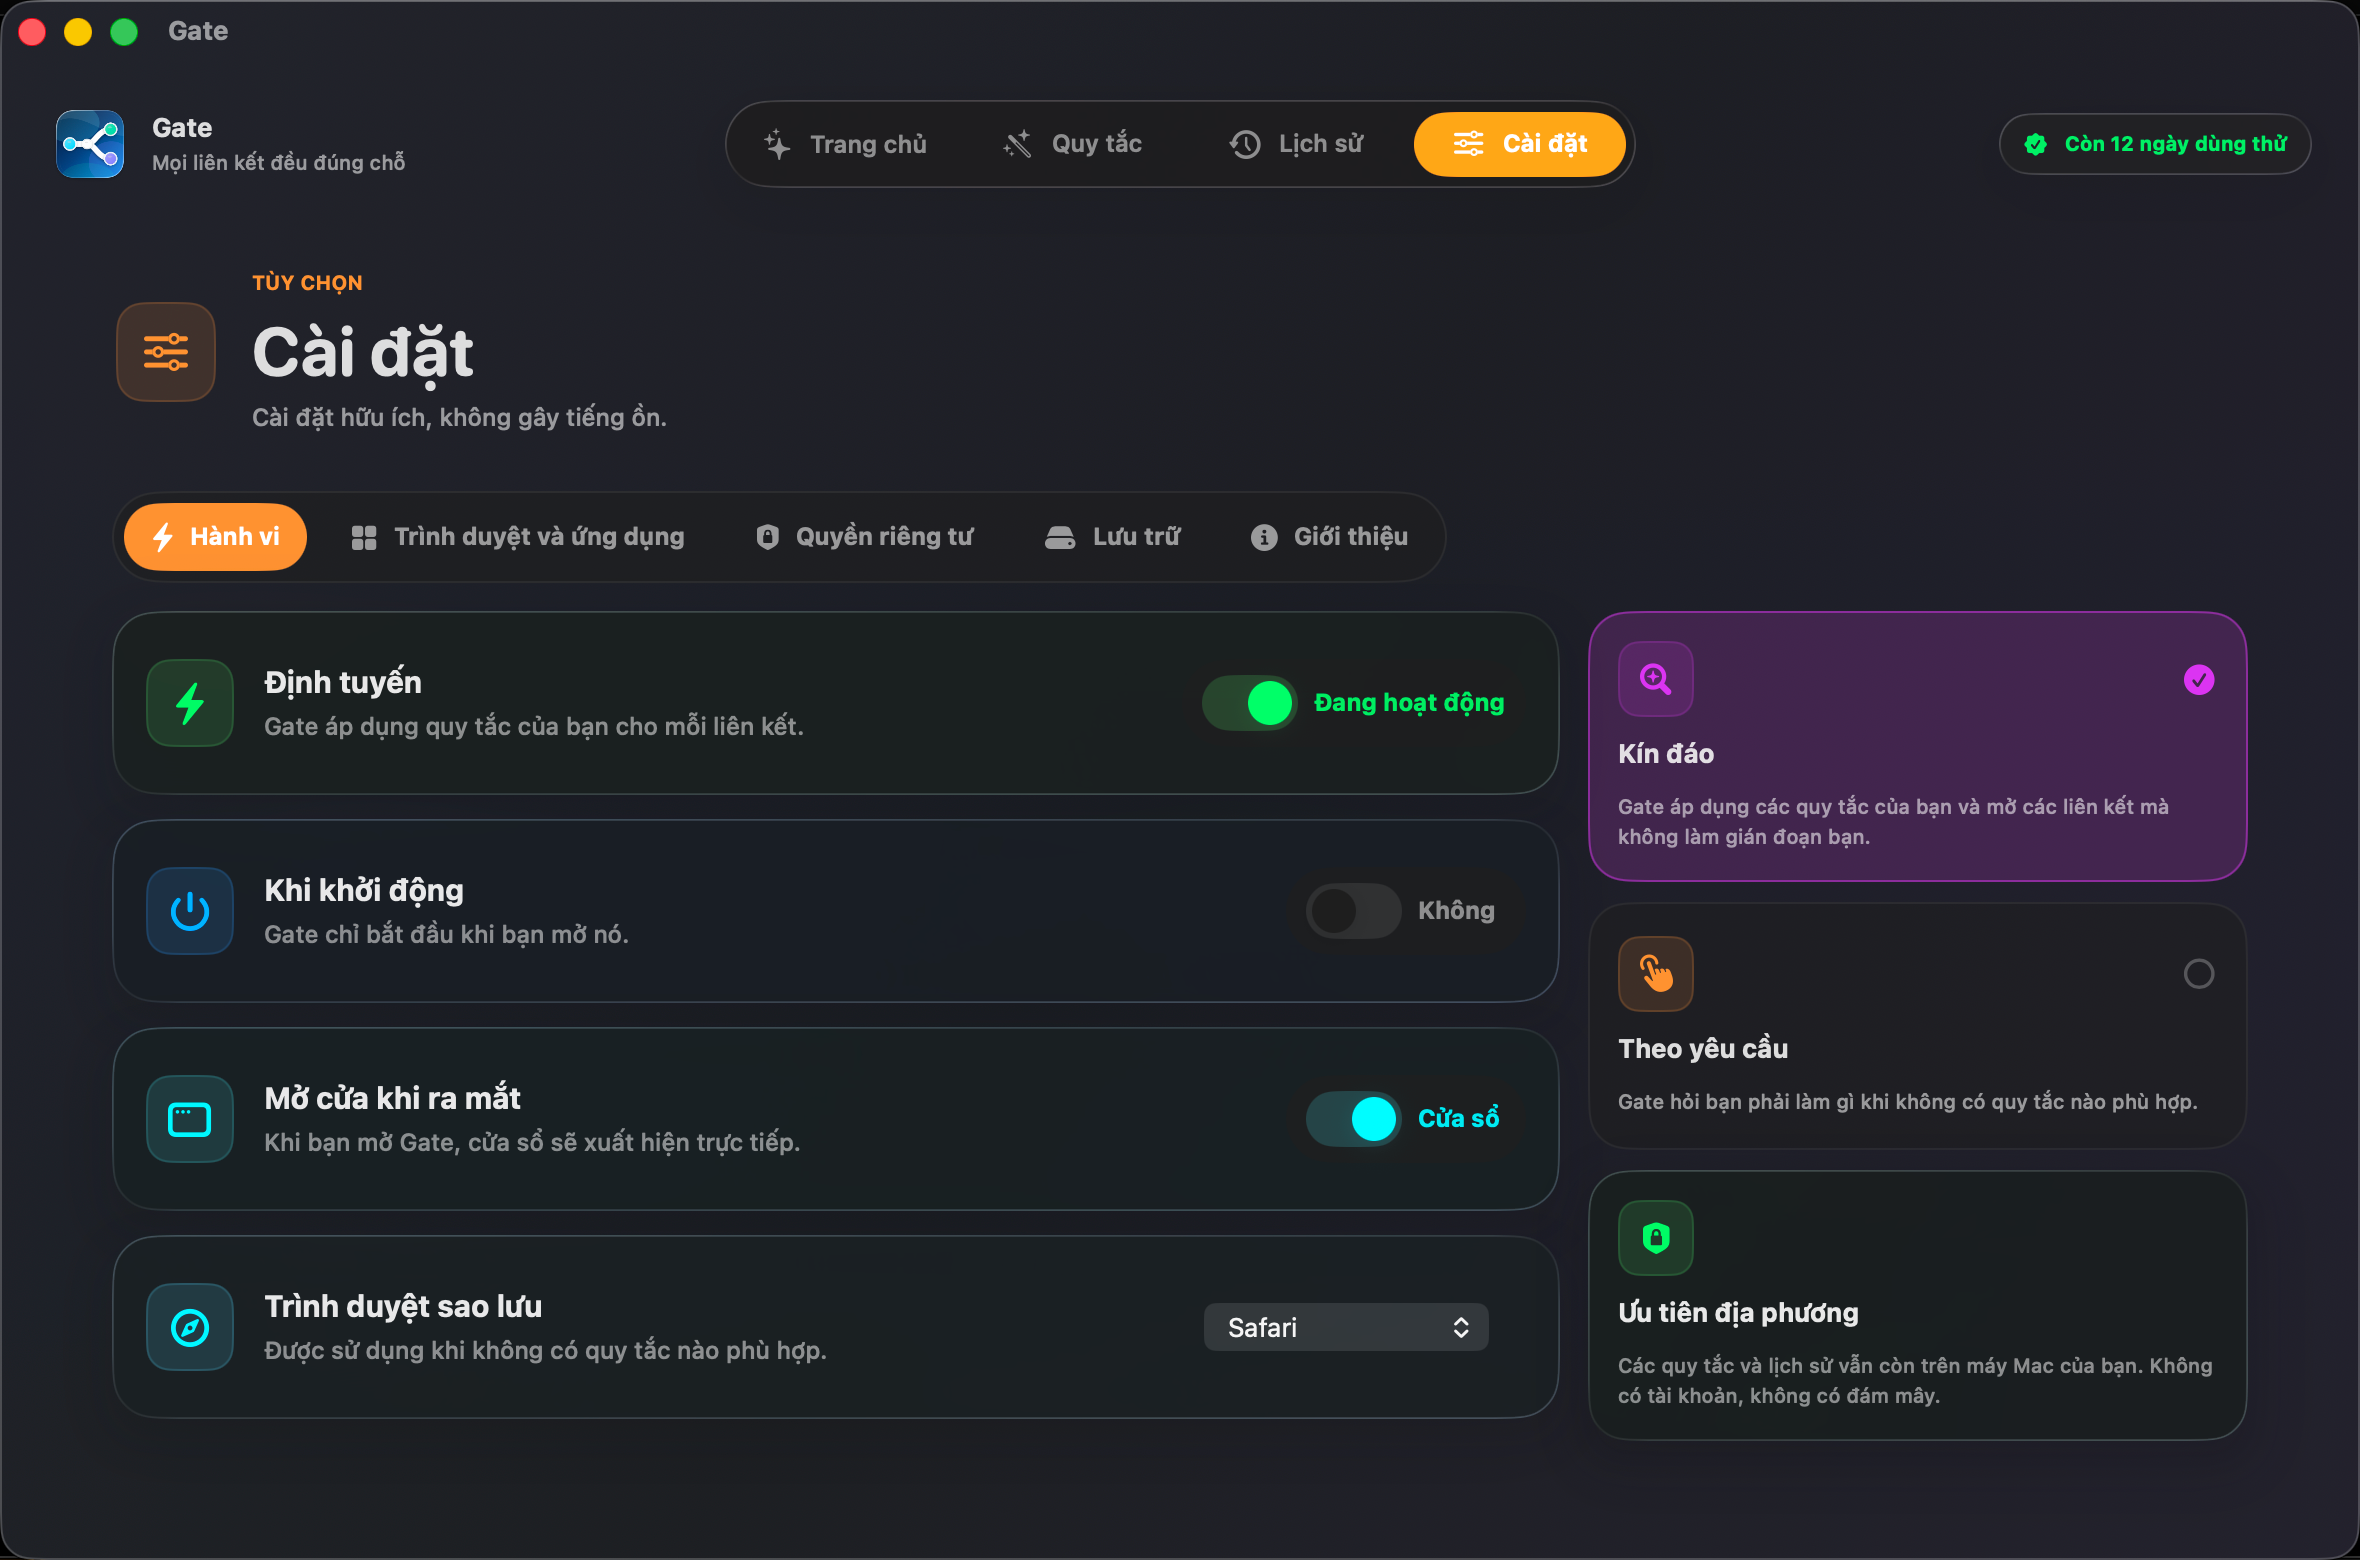Click the orange hand-tap icon in Theo yêu cầu

tap(1656, 974)
